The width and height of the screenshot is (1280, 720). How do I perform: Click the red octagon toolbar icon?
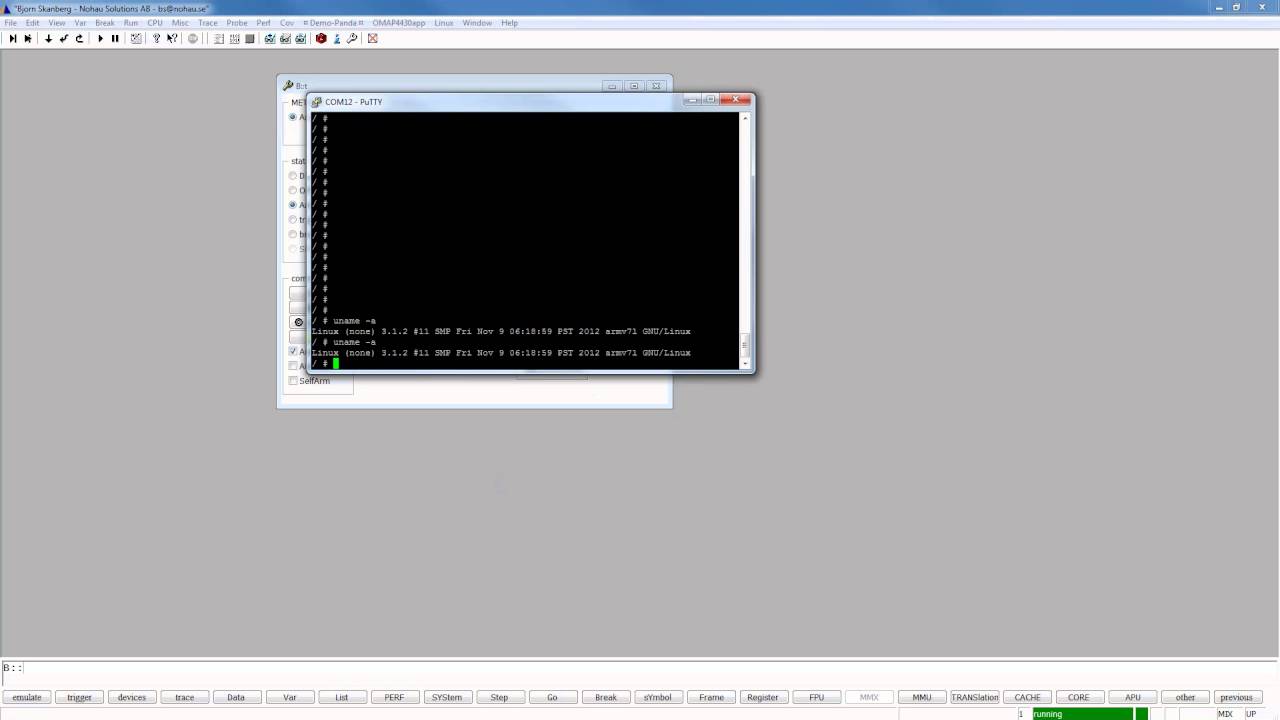coord(321,38)
